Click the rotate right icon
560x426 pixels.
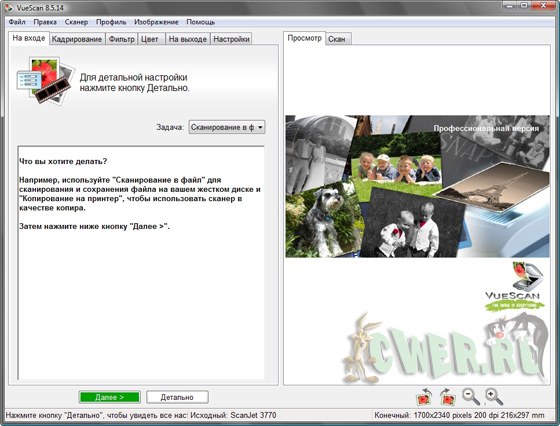(x=448, y=397)
